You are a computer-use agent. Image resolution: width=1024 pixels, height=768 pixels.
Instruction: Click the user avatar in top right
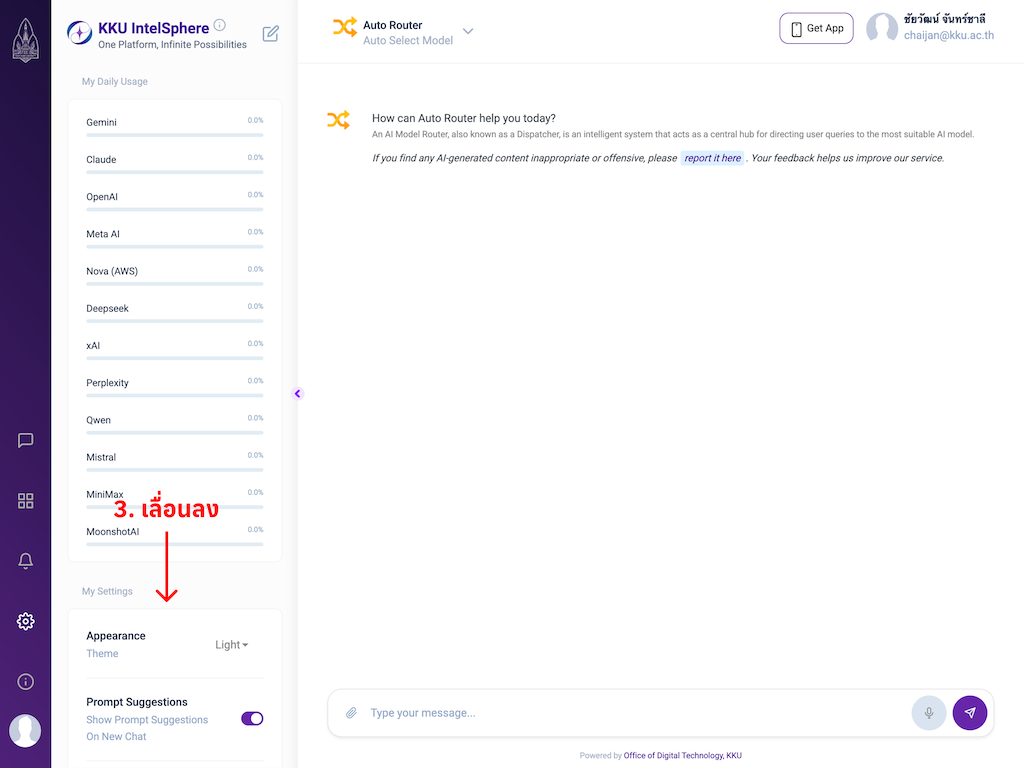pos(882,27)
